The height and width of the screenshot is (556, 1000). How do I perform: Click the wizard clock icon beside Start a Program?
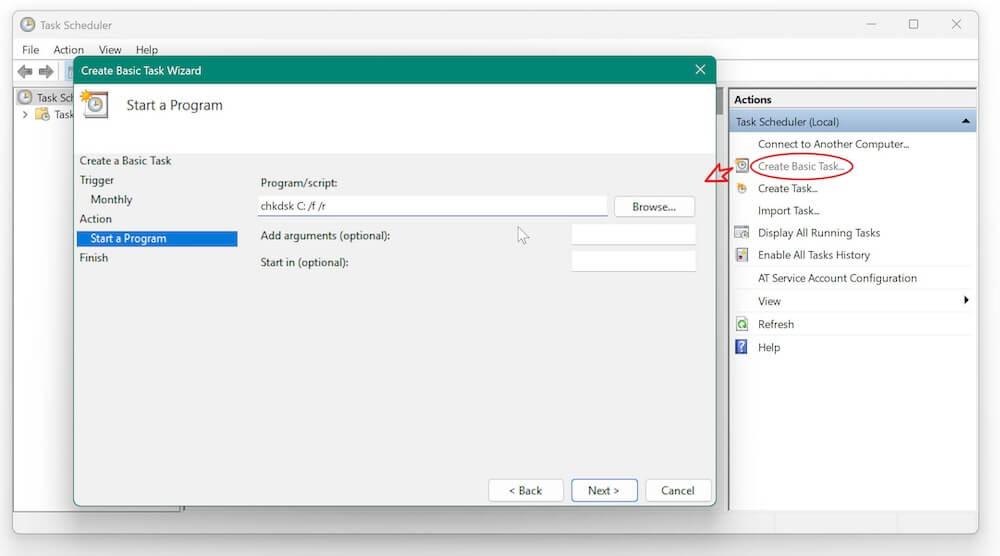(94, 105)
